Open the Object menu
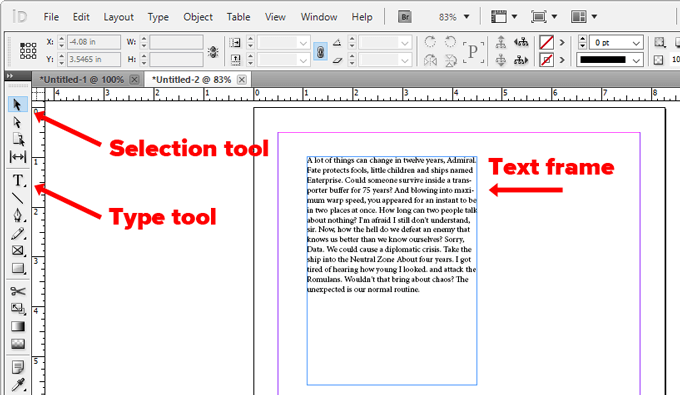Viewport: 680px width, 395px height. pos(198,17)
